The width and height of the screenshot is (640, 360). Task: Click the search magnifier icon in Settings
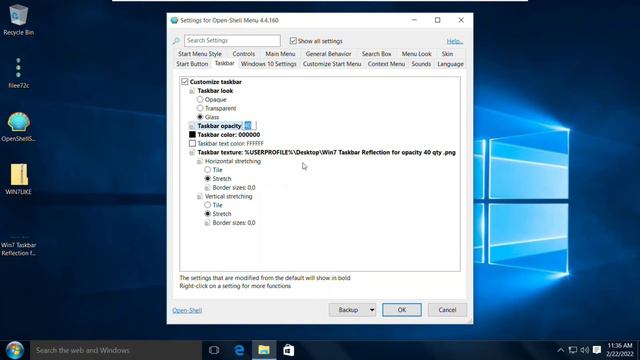click(x=176, y=41)
